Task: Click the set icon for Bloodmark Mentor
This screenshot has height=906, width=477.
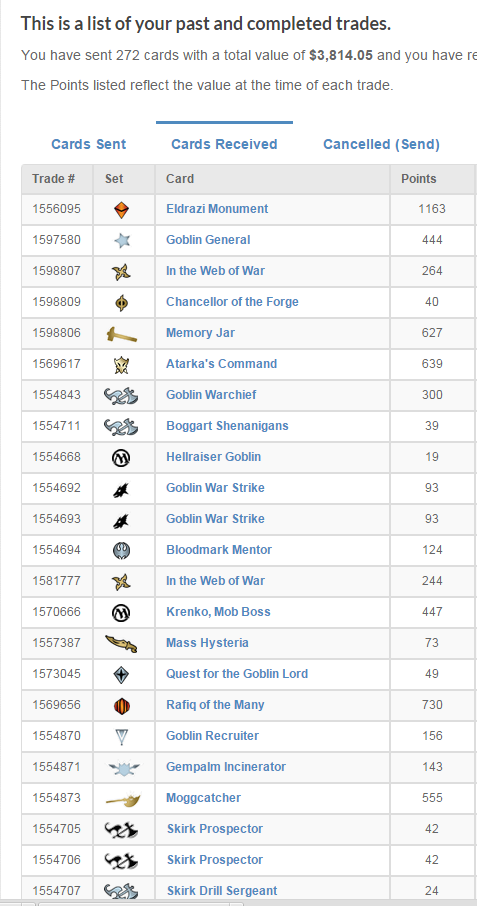Action: click(x=122, y=550)
